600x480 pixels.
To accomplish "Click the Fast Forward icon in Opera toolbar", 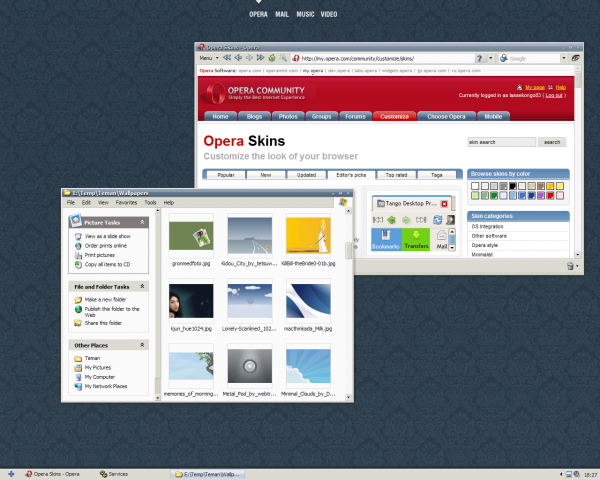I will [x=261, y=58].
